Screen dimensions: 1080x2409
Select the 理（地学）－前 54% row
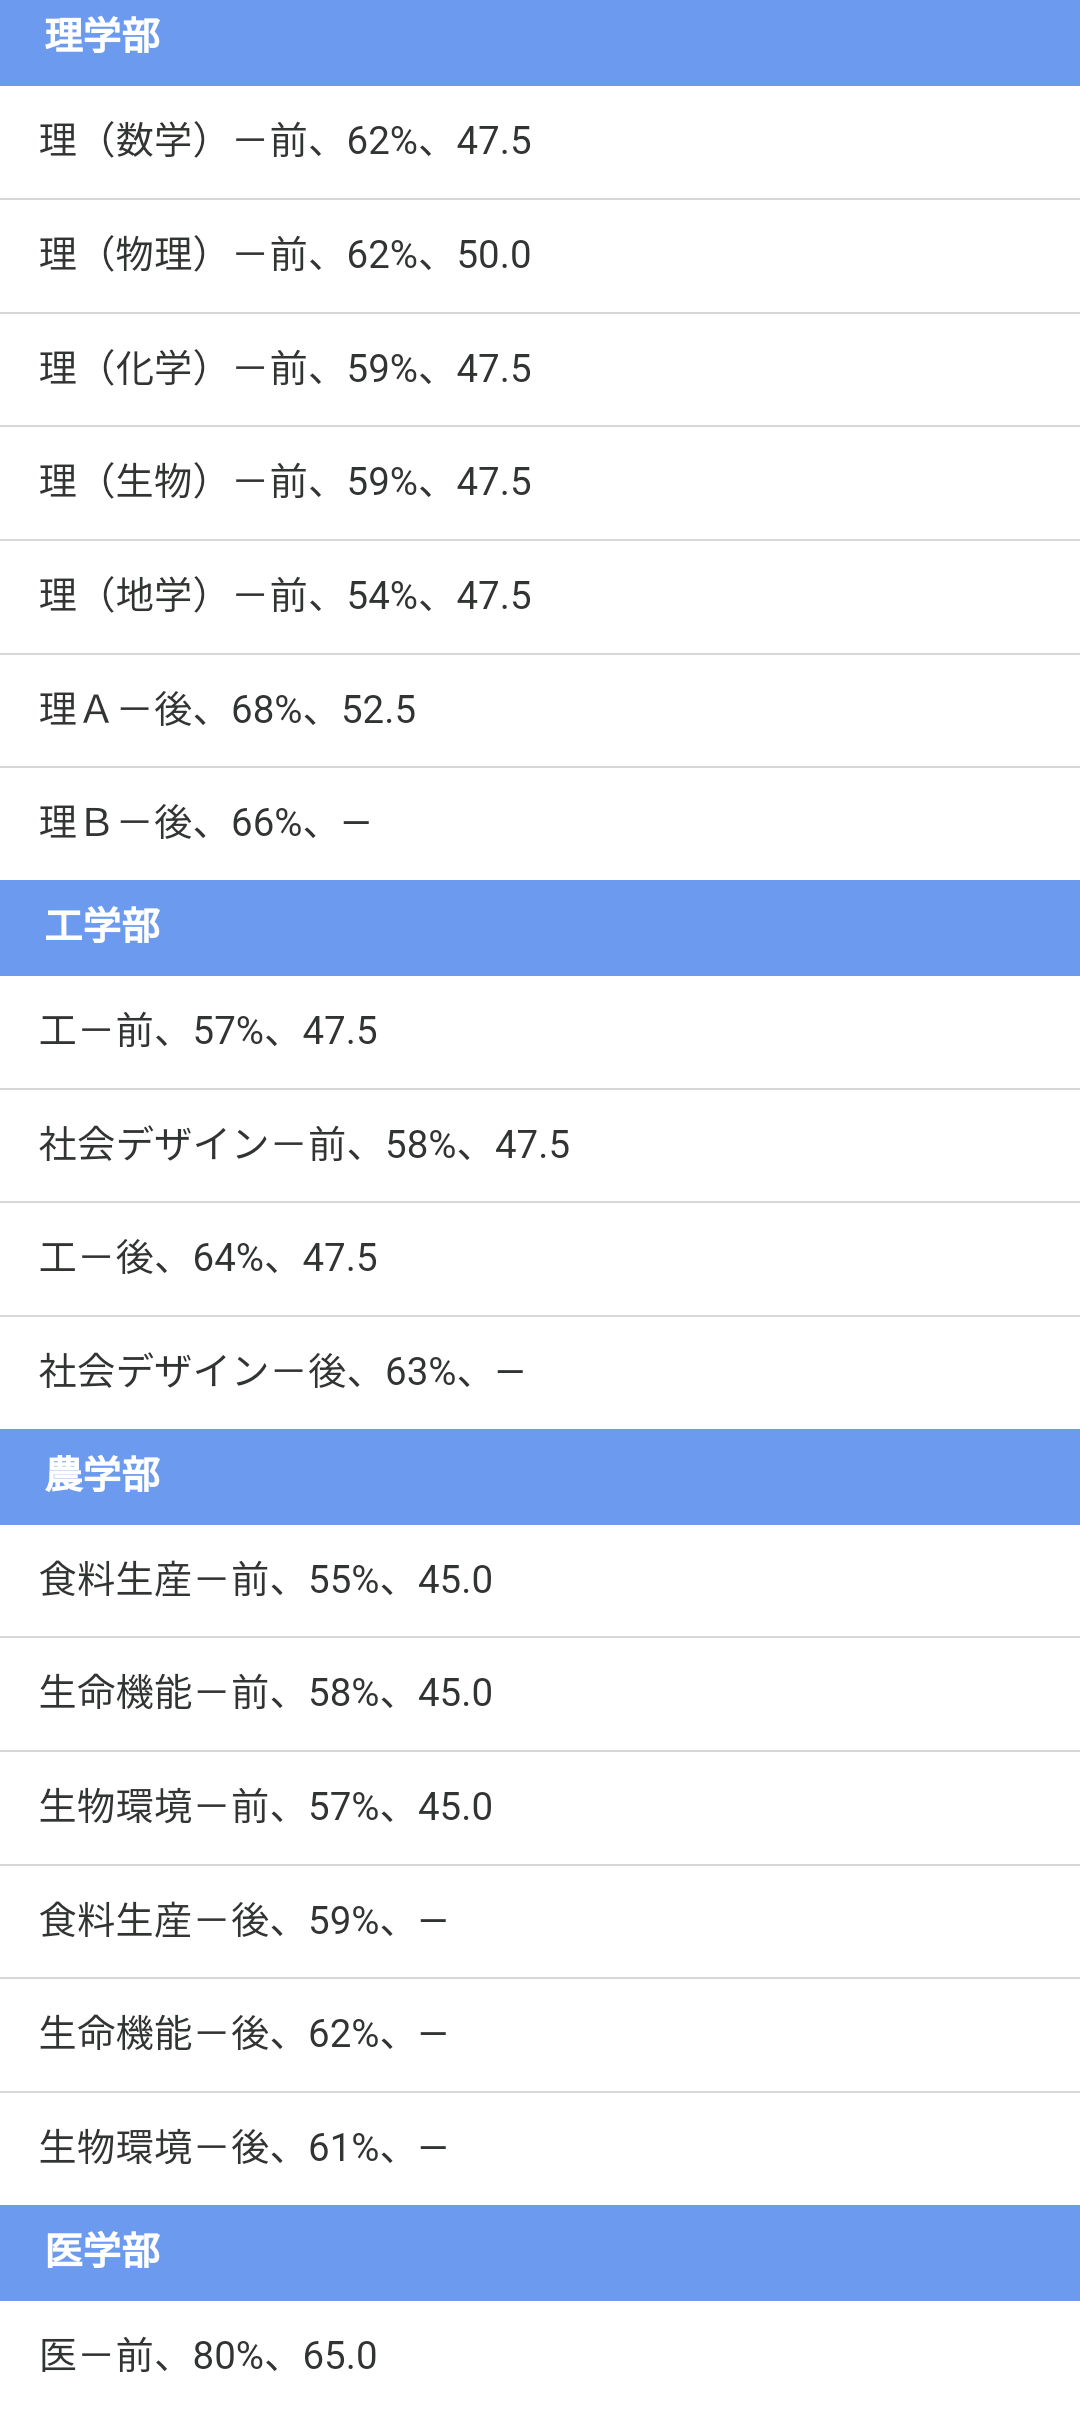tap(540, 597)
